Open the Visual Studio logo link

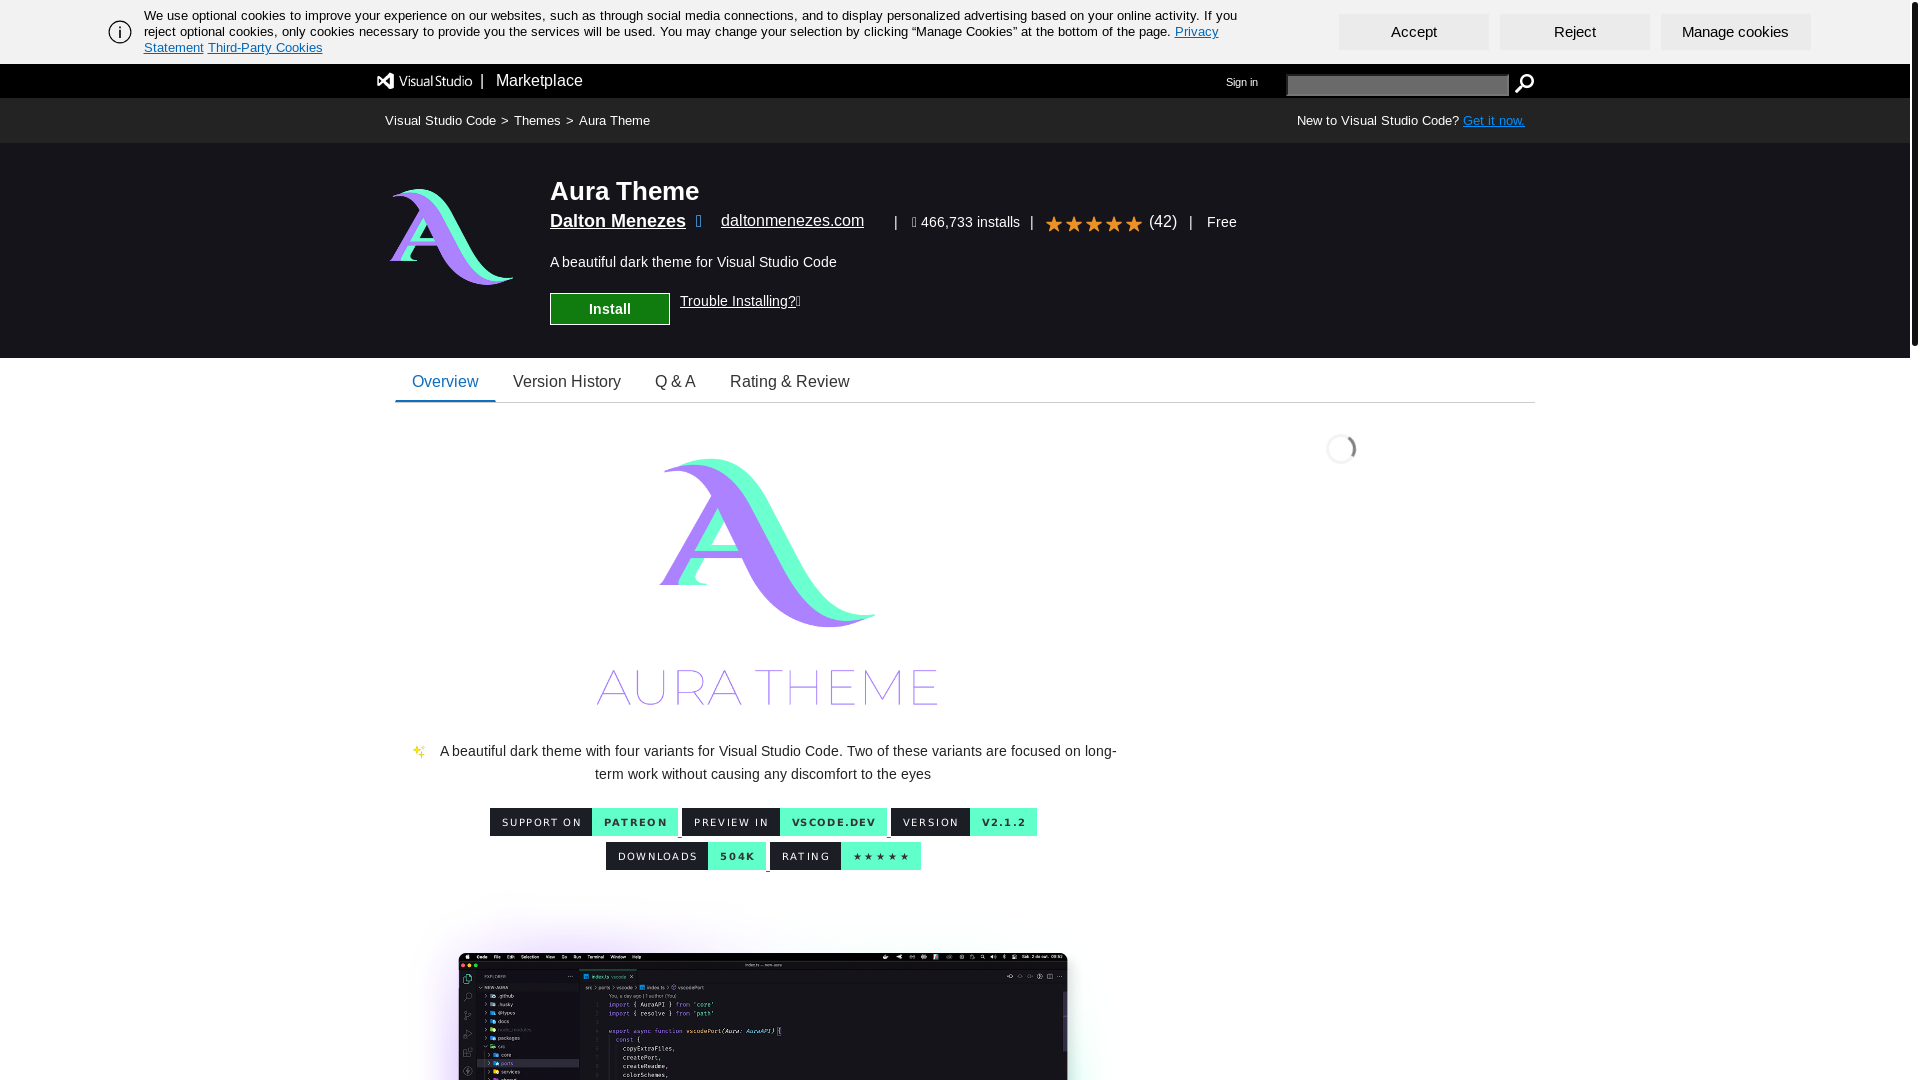pos(425,81)
